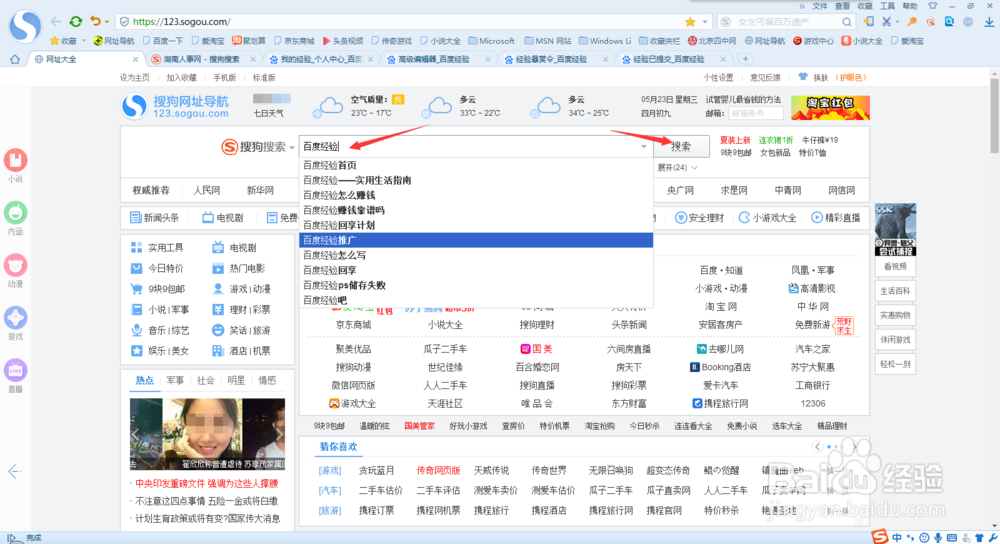Click the Sogou input method S icon
1000x544 pixels.
[x=880, y=537]
